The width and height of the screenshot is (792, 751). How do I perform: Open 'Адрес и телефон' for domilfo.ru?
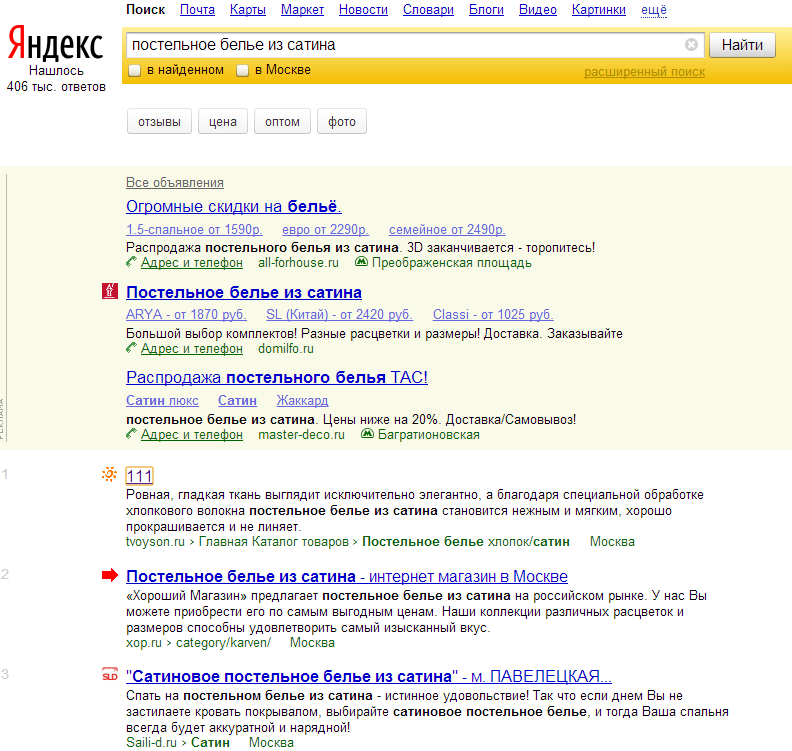point(192,348)
